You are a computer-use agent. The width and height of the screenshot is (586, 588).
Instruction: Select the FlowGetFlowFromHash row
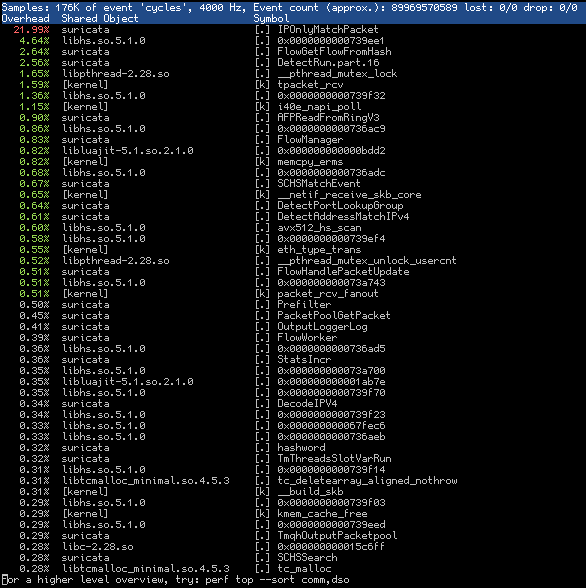(293, 51)
